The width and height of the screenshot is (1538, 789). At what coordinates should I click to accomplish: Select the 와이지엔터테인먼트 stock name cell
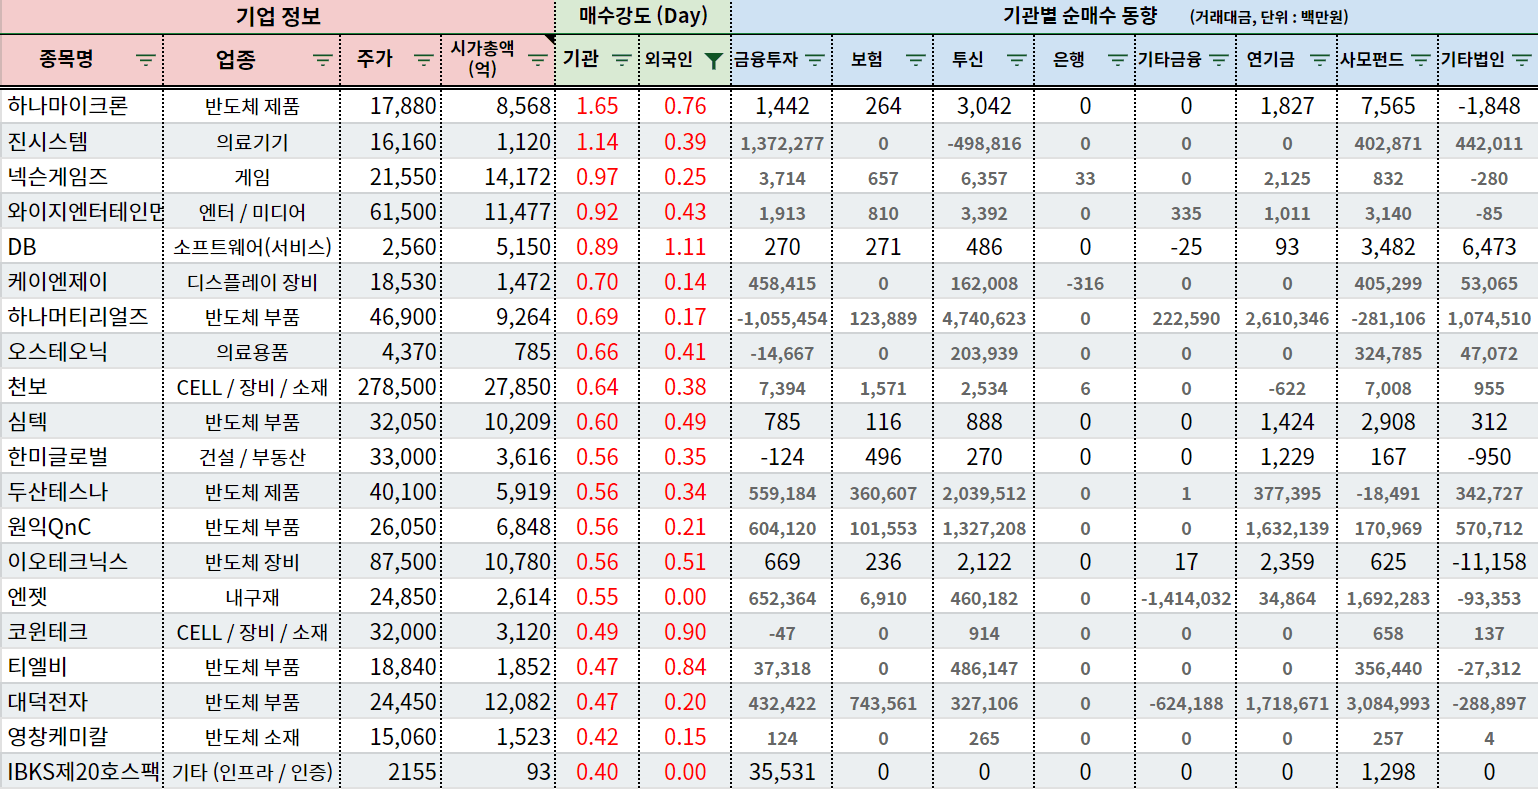81,211
